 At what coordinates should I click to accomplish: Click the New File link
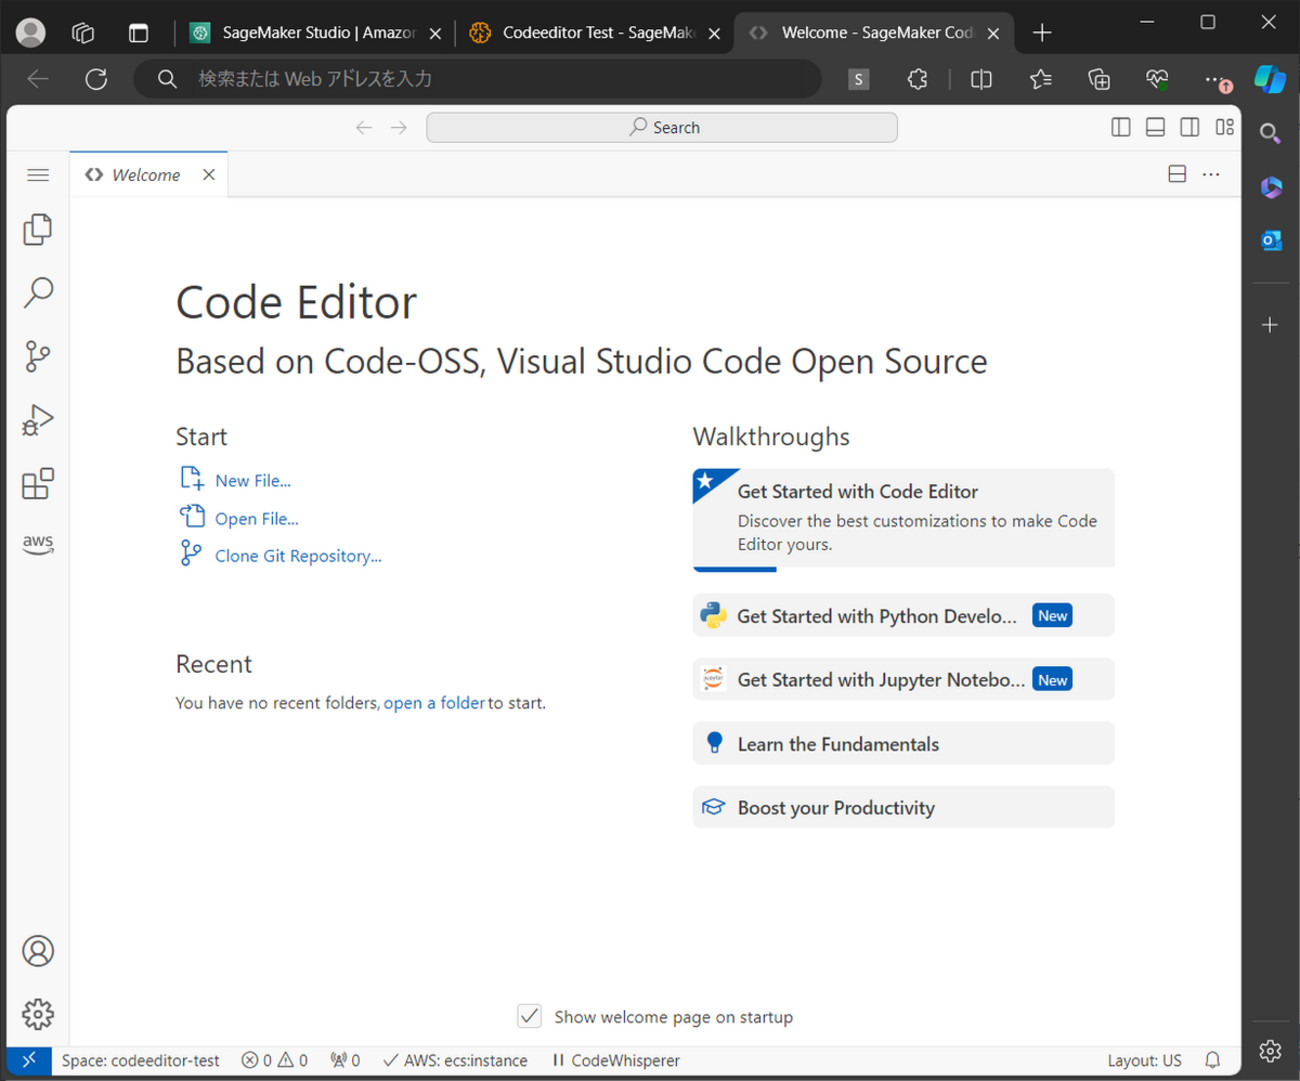pyautogui.click(x=253, y=481)
